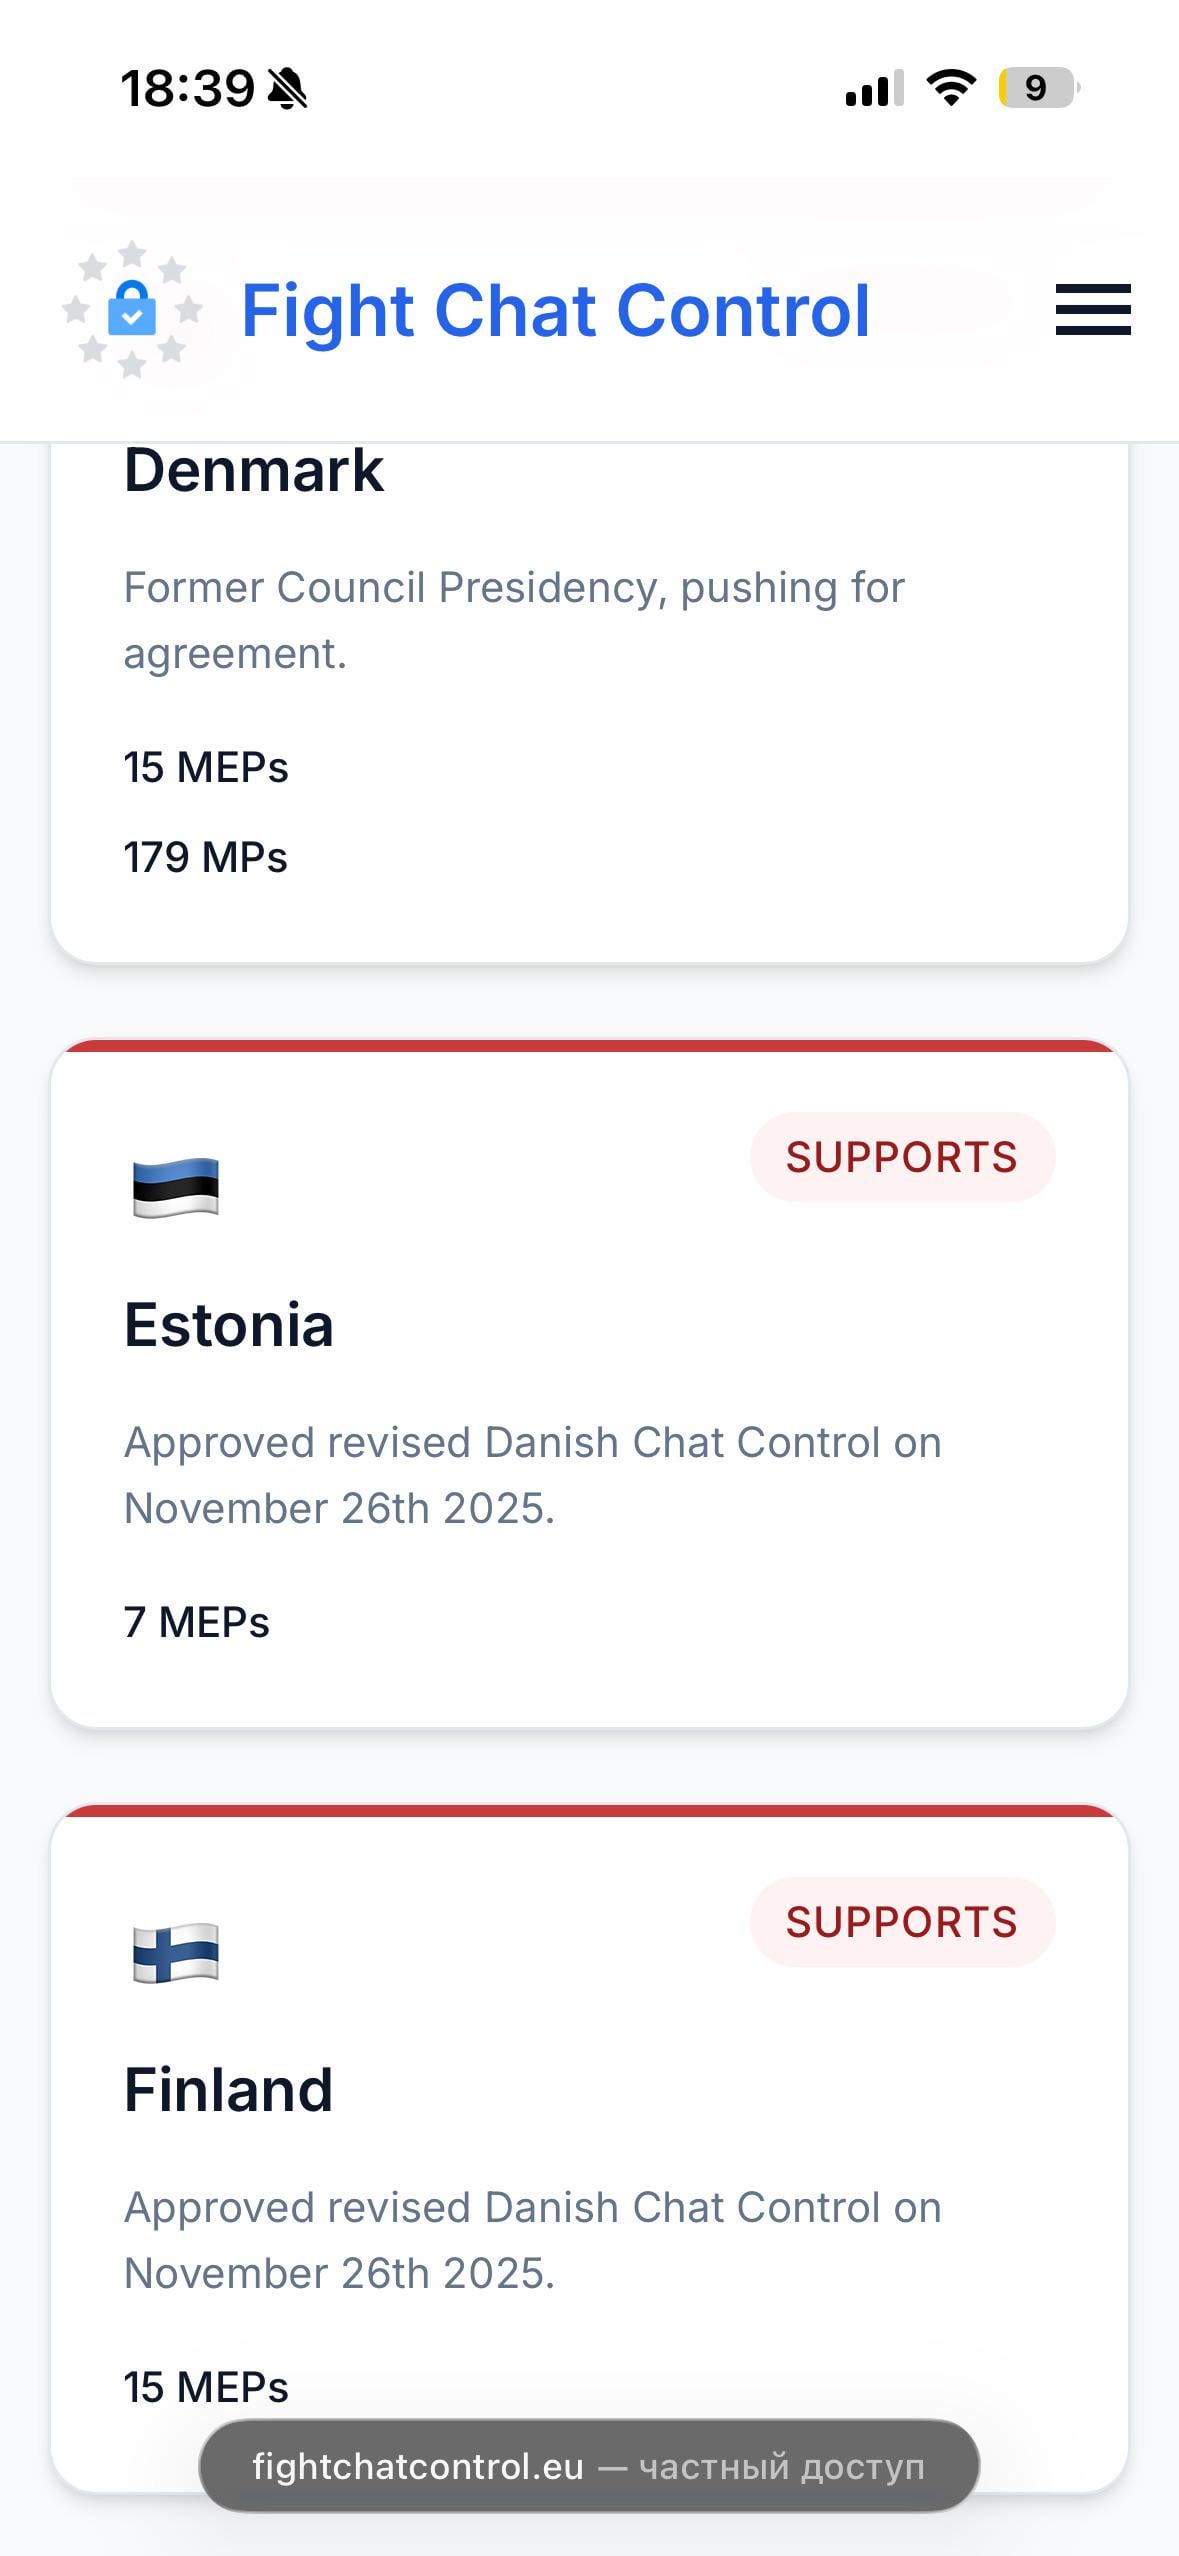The width and height of the screenshot is (1179, 2556).
Task: Open Finland's 15 MEPs list
Action: click(206, 2387)
